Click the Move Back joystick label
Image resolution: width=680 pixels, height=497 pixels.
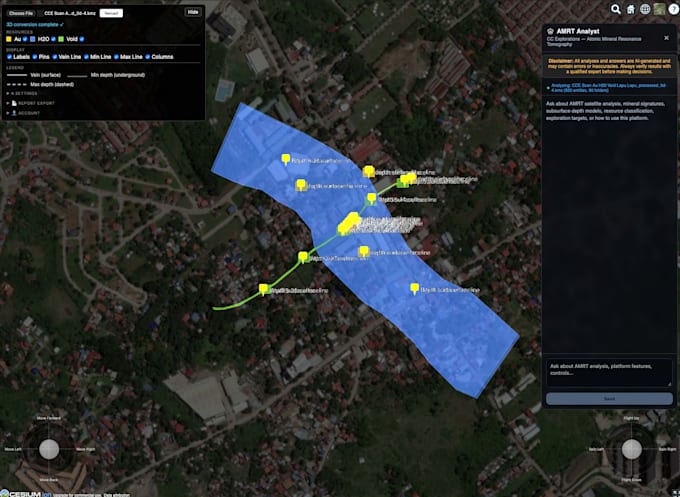tap(49, 480)
